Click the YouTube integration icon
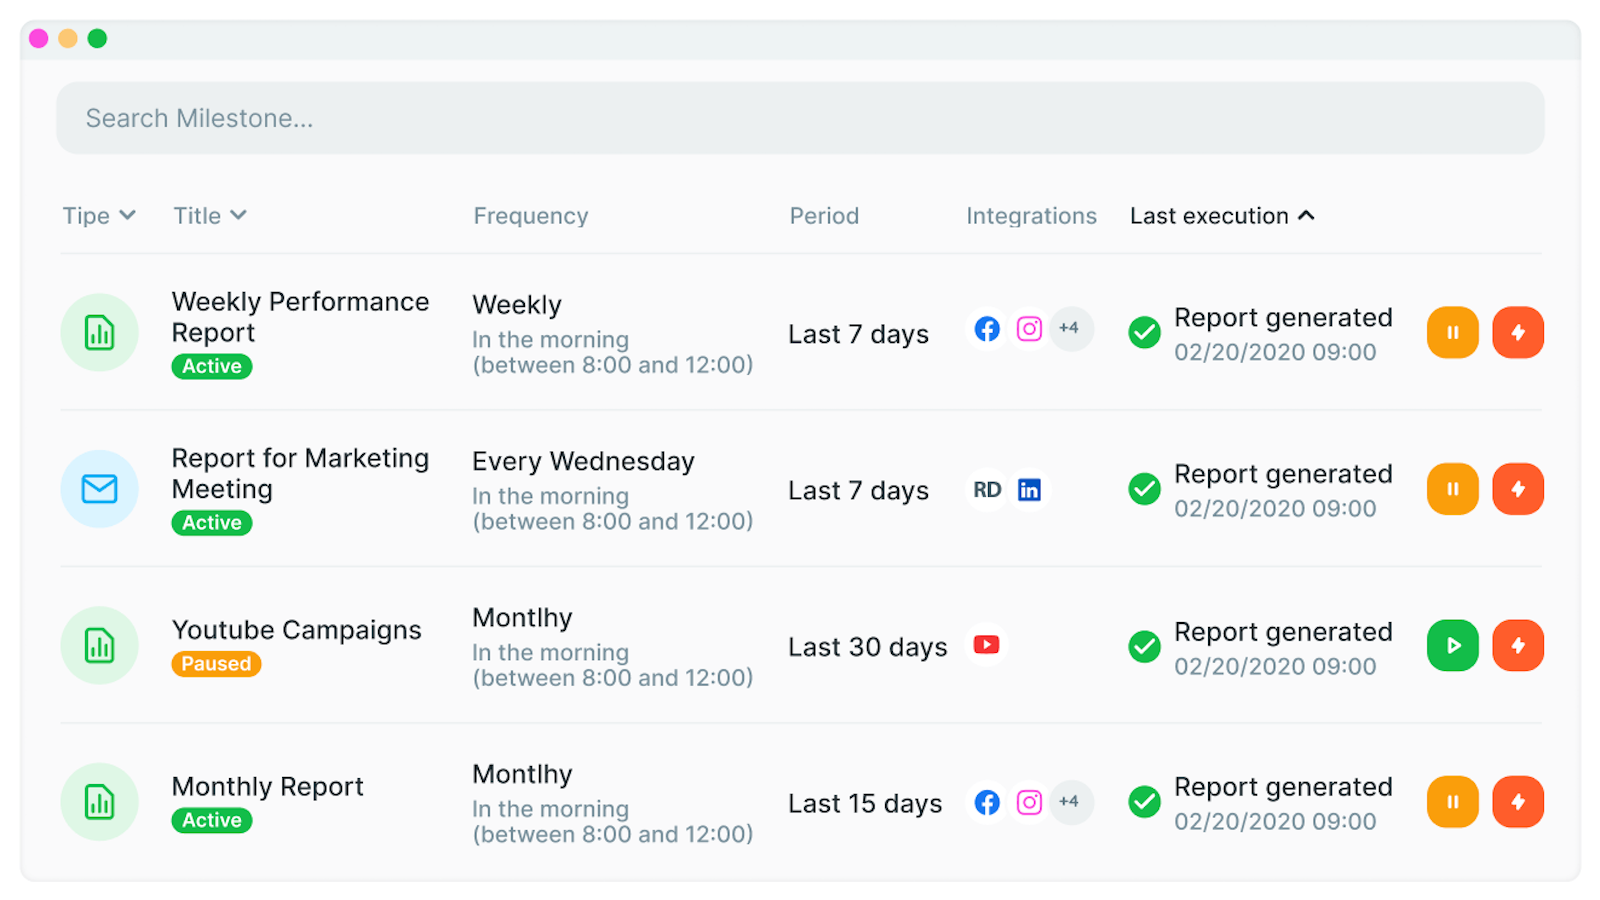Screen dimensions: 1600x900 click(987, 645)
